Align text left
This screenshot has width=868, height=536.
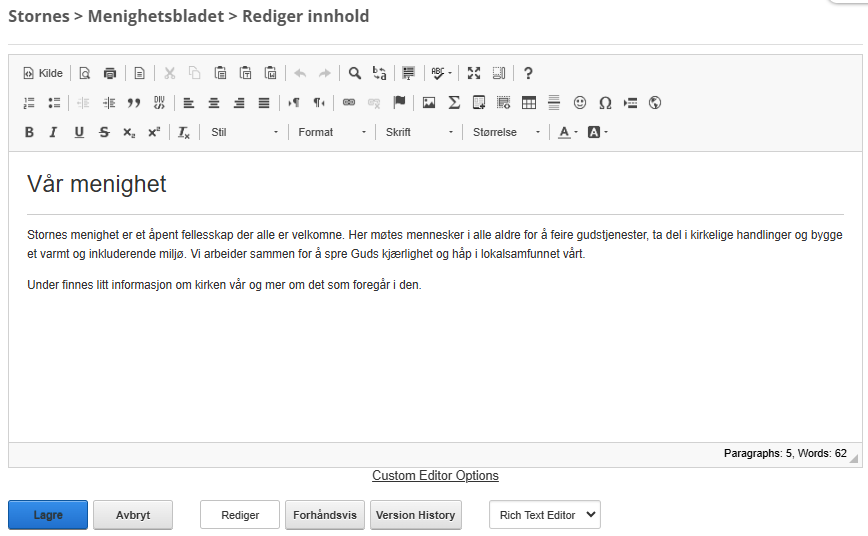click(x=189, y=103)
